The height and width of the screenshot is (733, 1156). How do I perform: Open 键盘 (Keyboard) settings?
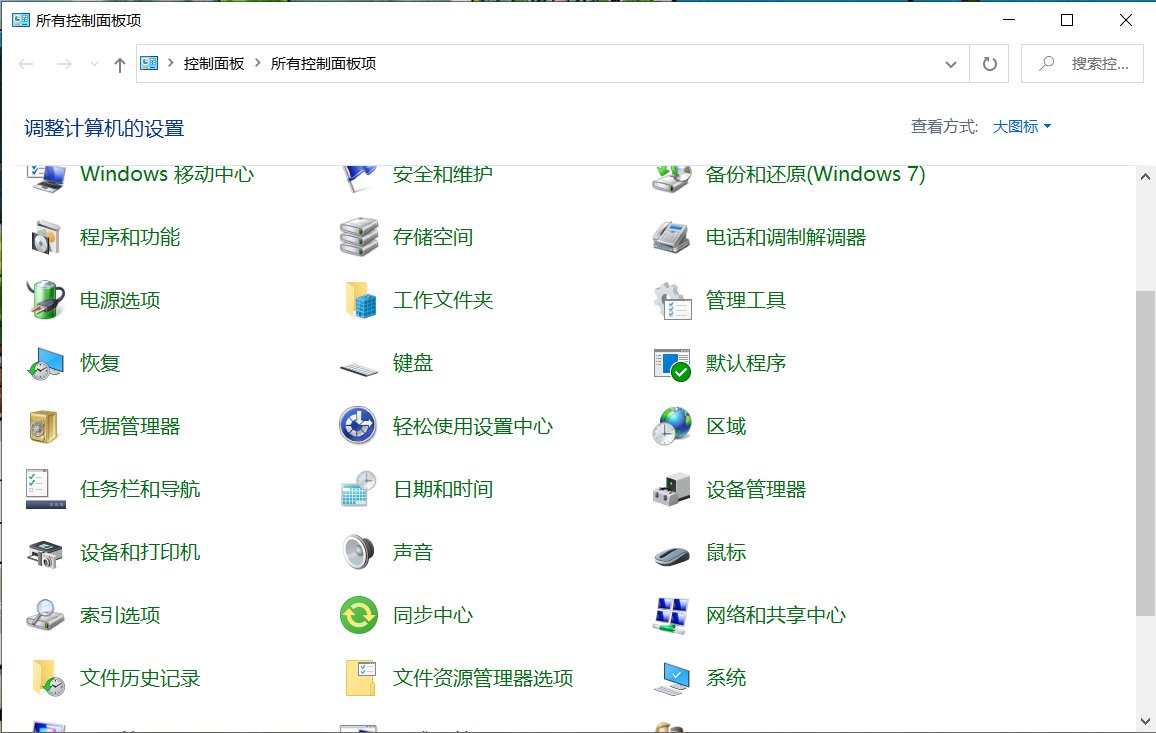click(x=412, y=362)
